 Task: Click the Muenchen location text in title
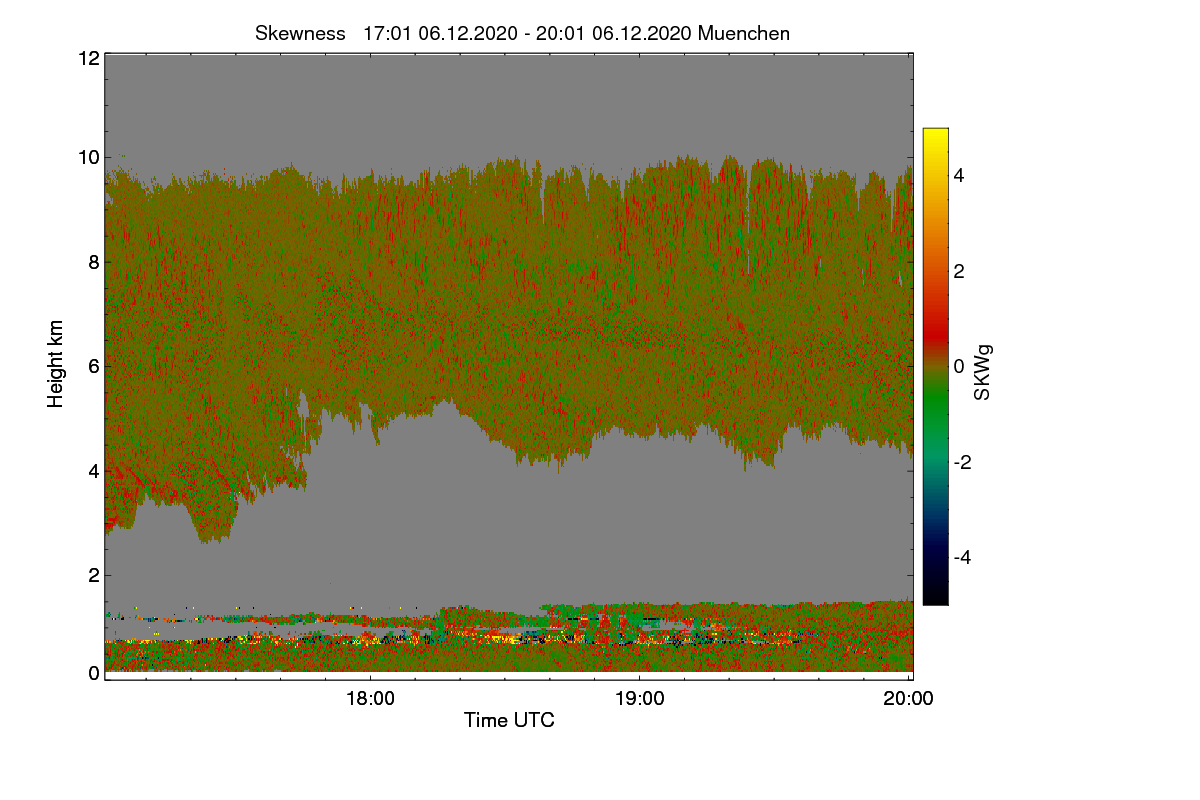(x=744, y=33)
